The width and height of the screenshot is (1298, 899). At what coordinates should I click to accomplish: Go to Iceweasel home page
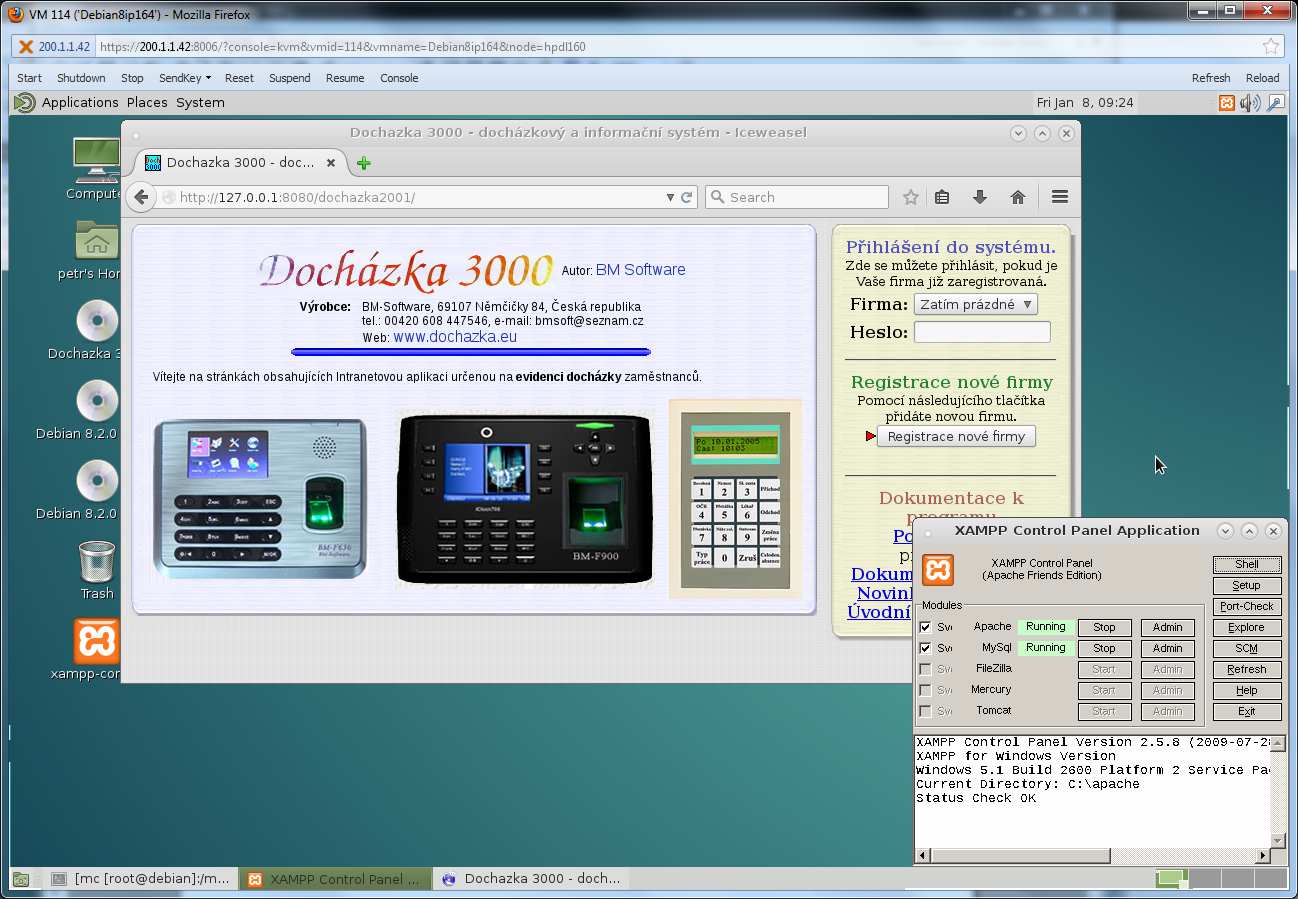tap(1018, 197)
